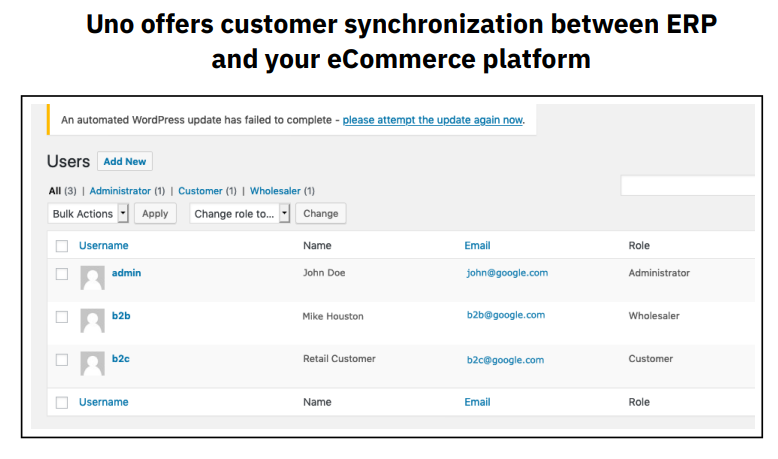Open the john@google.com email link
The height and width of the screenshot is (459, 778).
click(507, 272)
